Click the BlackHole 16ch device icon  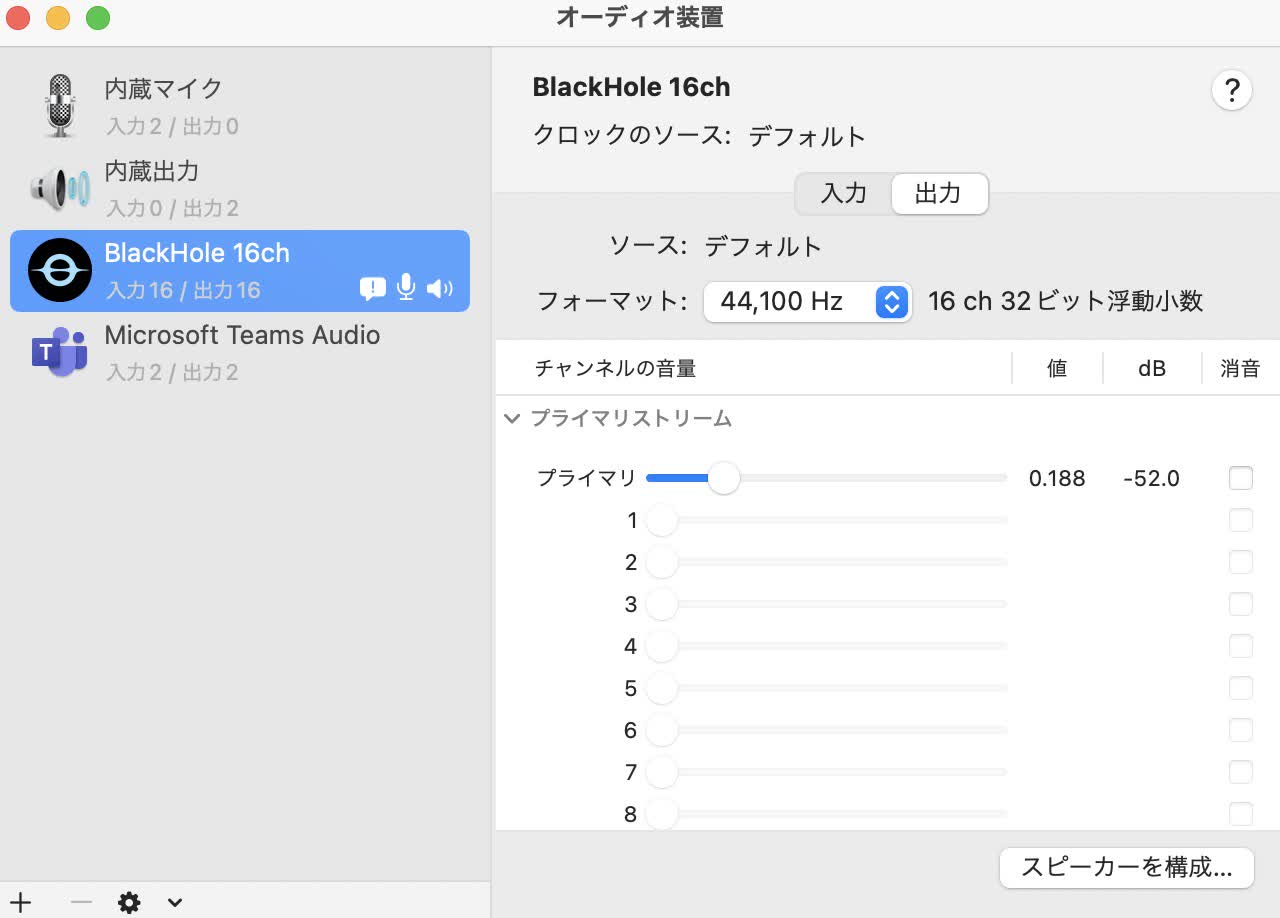[x=60, y=270]
